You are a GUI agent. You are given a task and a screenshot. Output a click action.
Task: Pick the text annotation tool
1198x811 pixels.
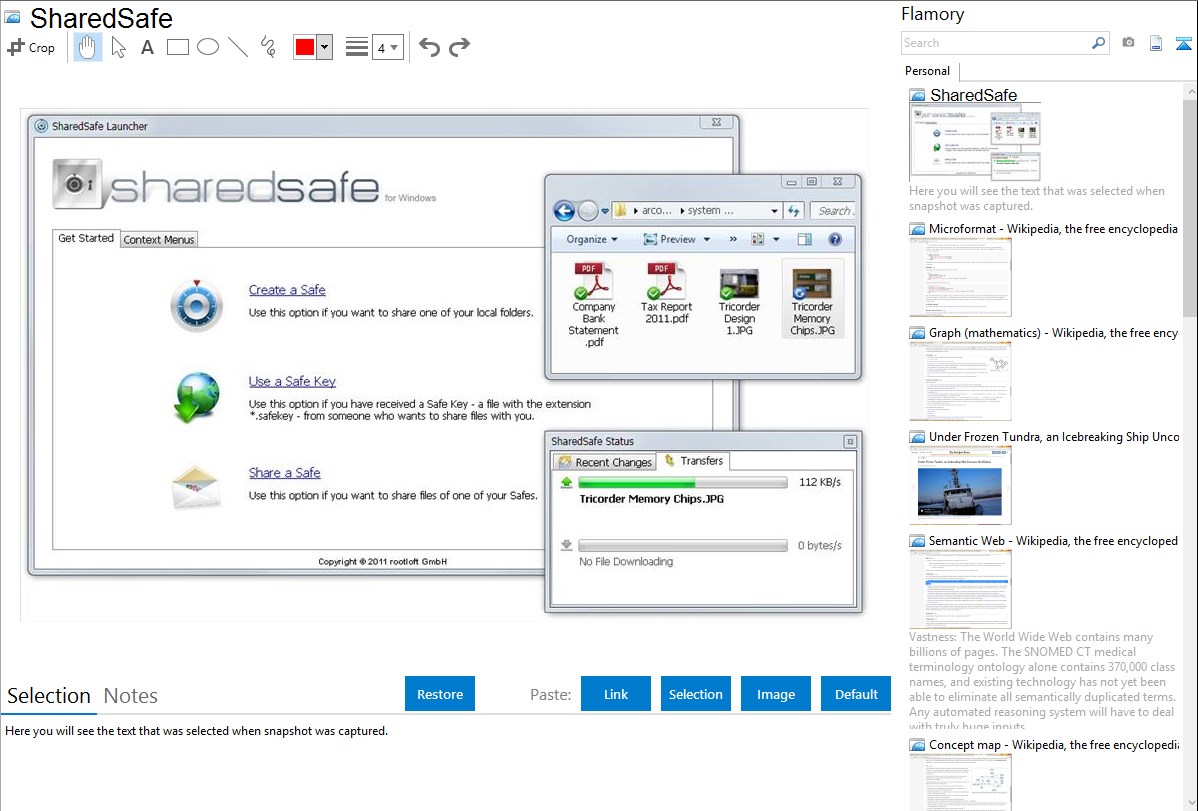[x=147, y=47]
